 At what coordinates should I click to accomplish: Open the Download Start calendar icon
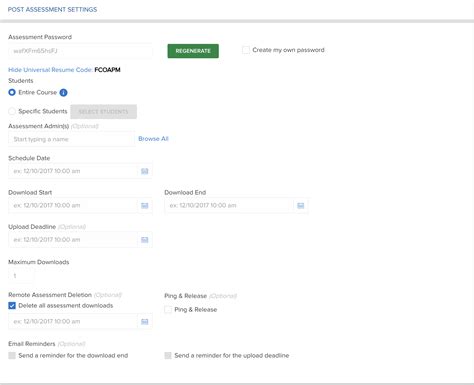pyautogui.click(x=145, y=206)
